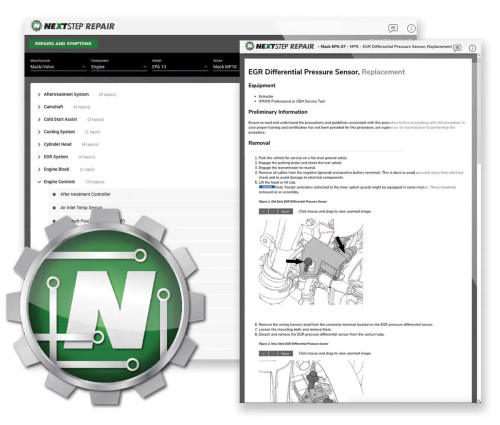
Task: Open the Air Inlet Temp Sensor topic
Action: point(81,207)
